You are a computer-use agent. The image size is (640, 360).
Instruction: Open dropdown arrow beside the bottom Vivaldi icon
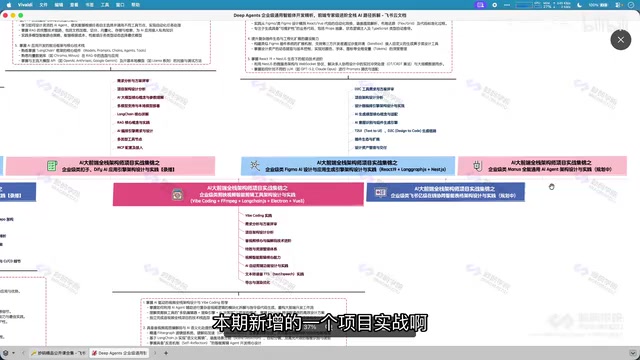(x=13, y=353)
